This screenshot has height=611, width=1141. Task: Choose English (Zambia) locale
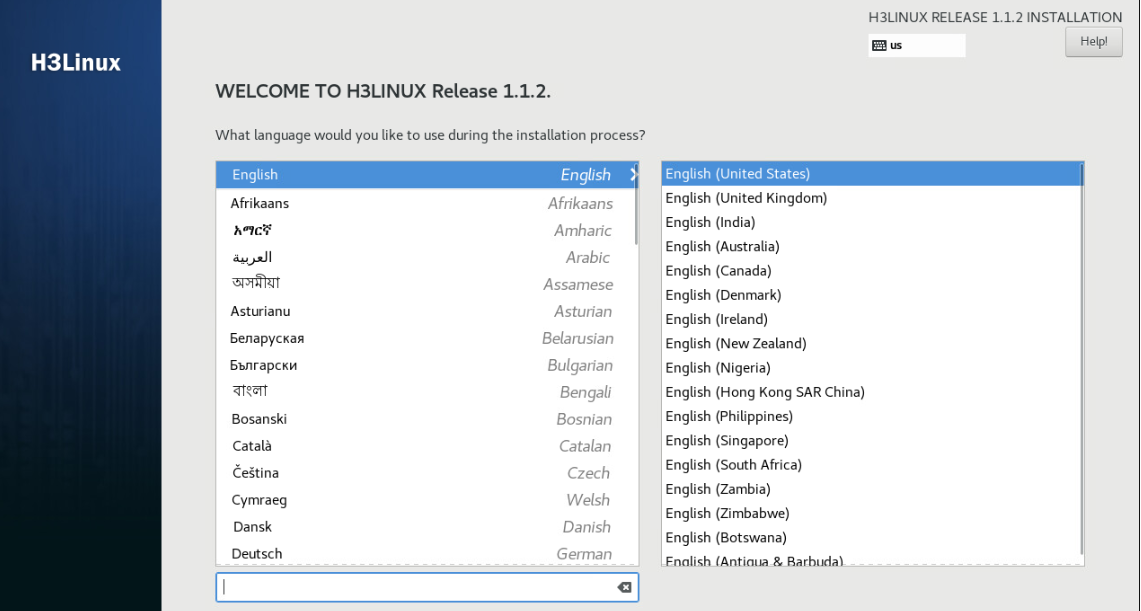tap(871, 489)
